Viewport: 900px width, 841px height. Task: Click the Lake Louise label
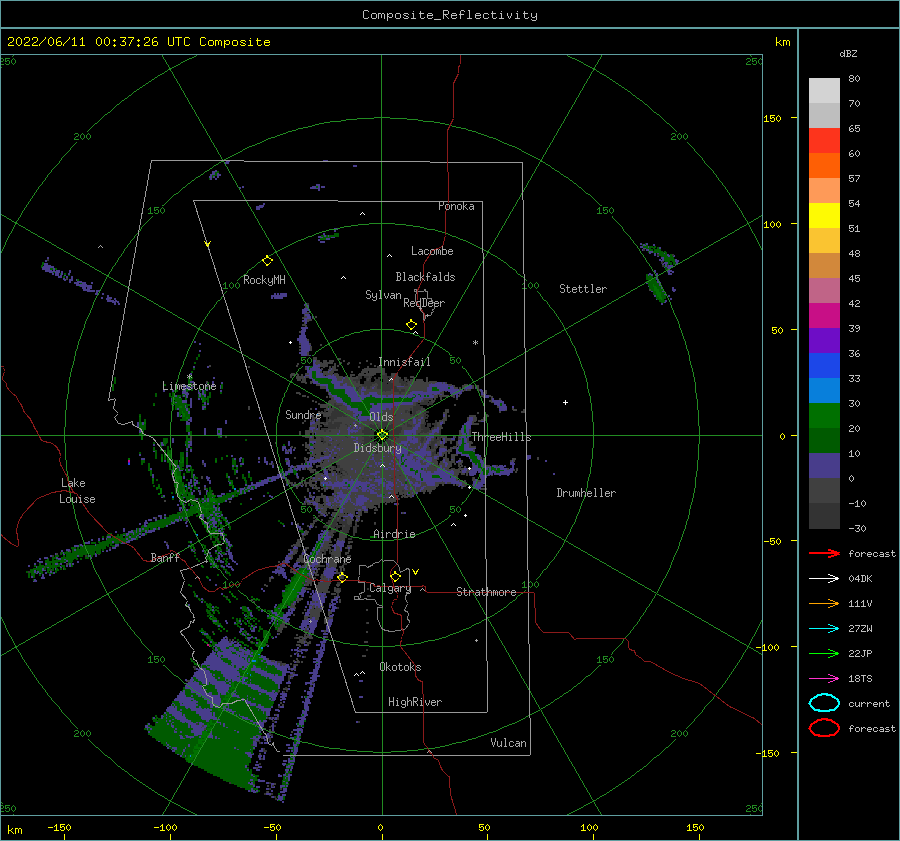[x=77, y=491]
